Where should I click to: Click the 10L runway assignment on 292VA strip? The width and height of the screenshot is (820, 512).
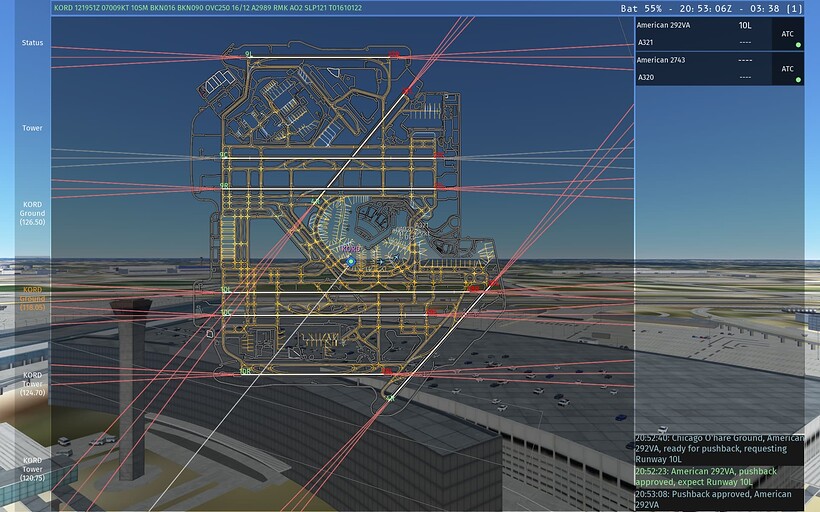745,26
